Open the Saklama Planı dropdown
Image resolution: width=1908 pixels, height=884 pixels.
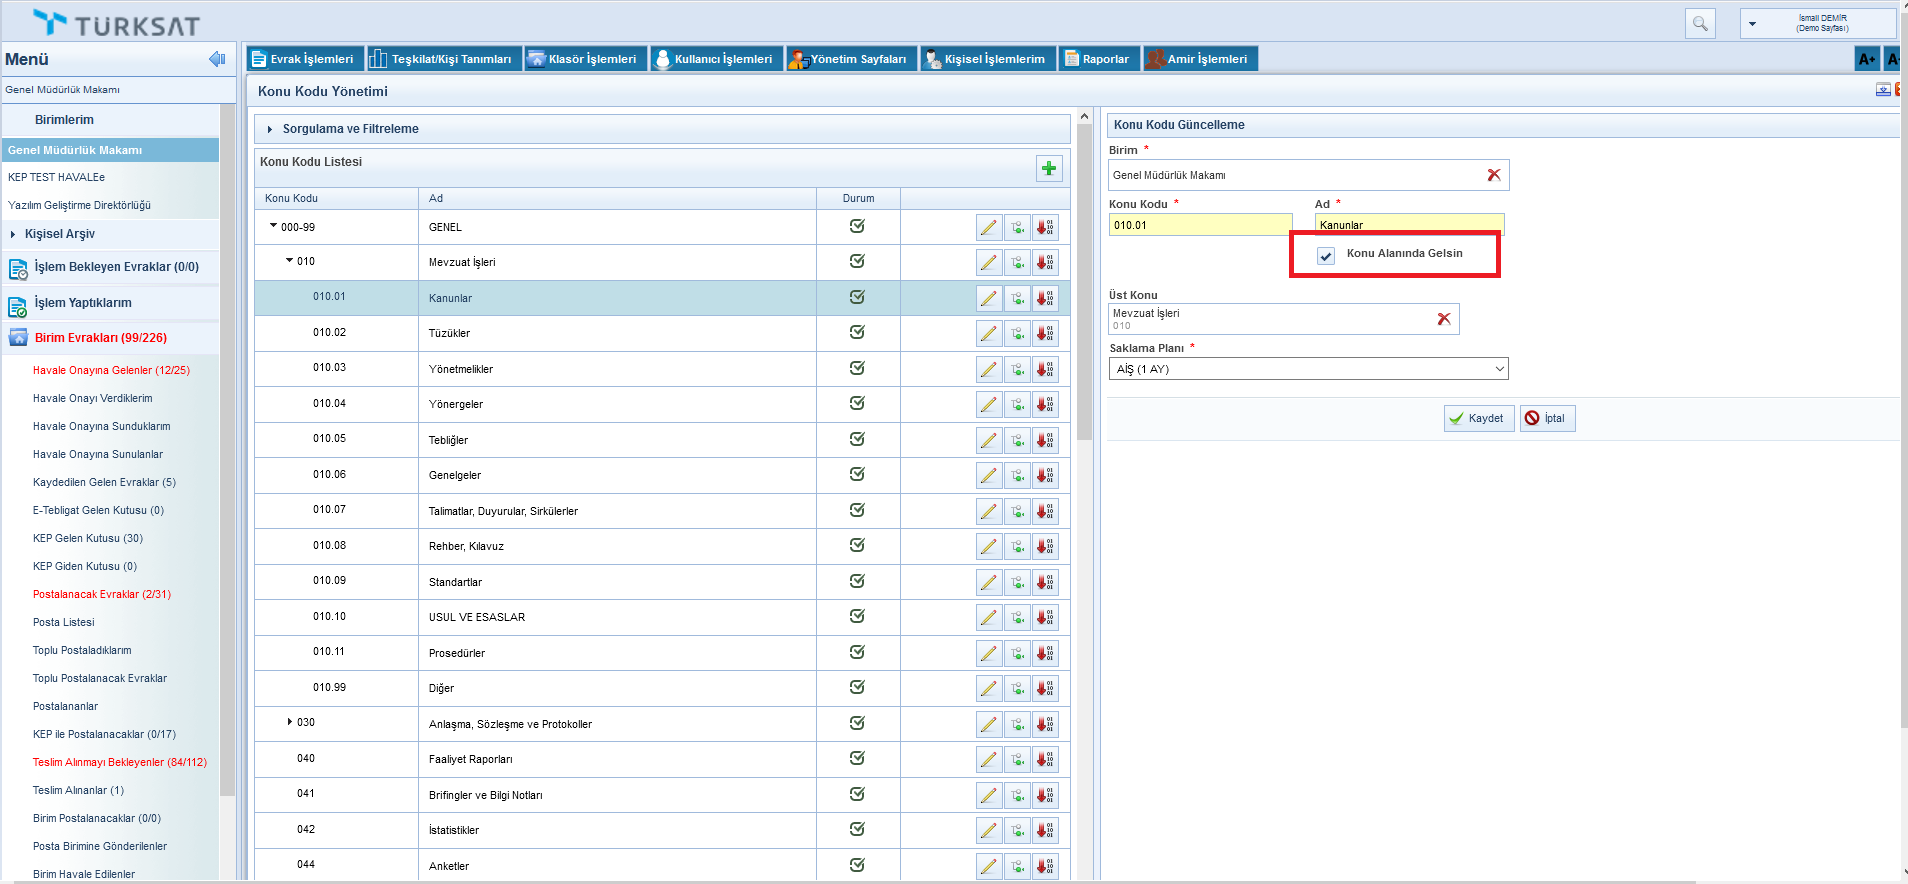(x=1308, y=369)
